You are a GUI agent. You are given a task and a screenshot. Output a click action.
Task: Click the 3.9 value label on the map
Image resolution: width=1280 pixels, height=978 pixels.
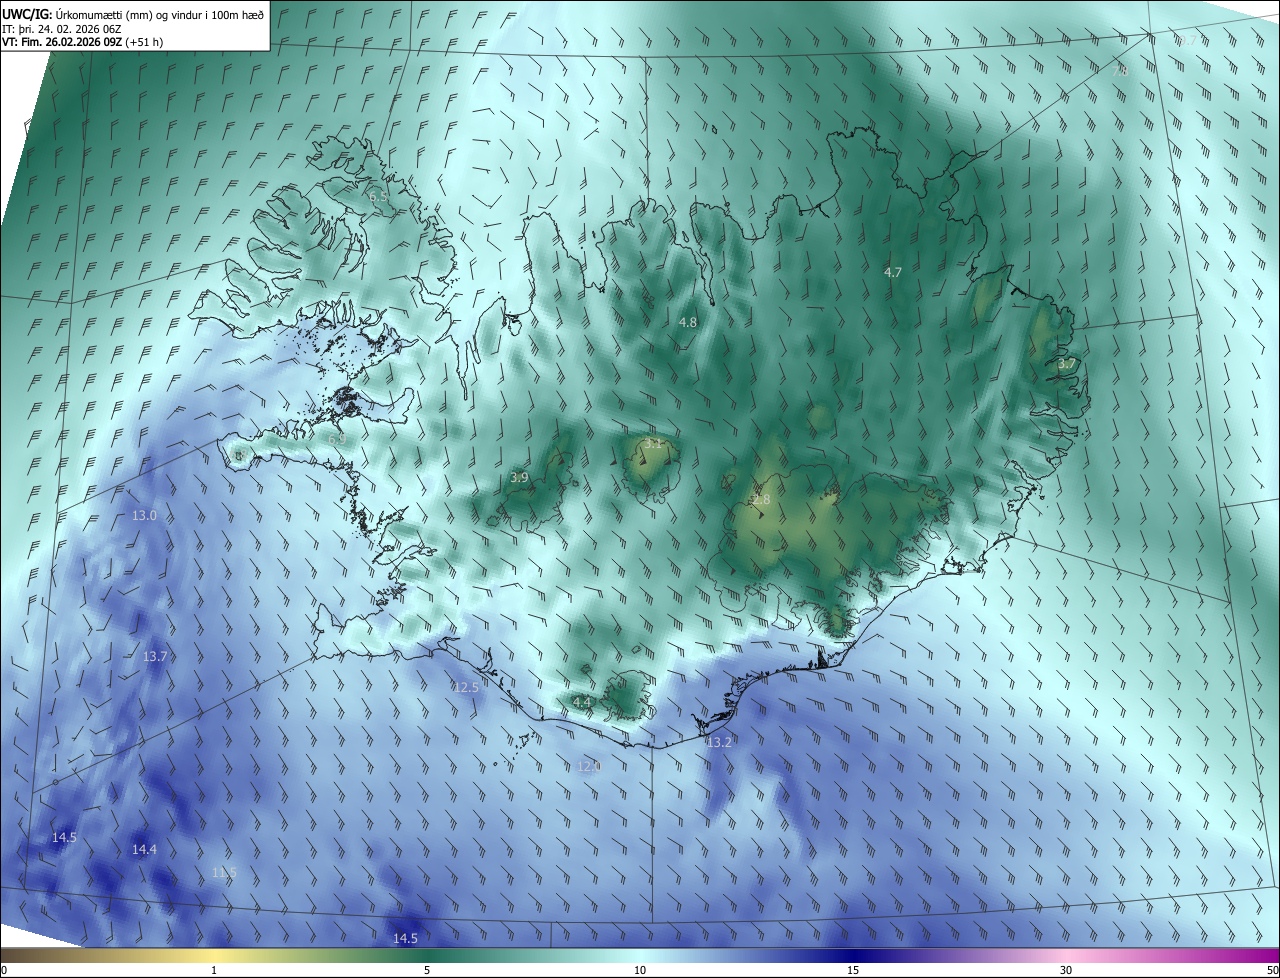pos(519,478)
